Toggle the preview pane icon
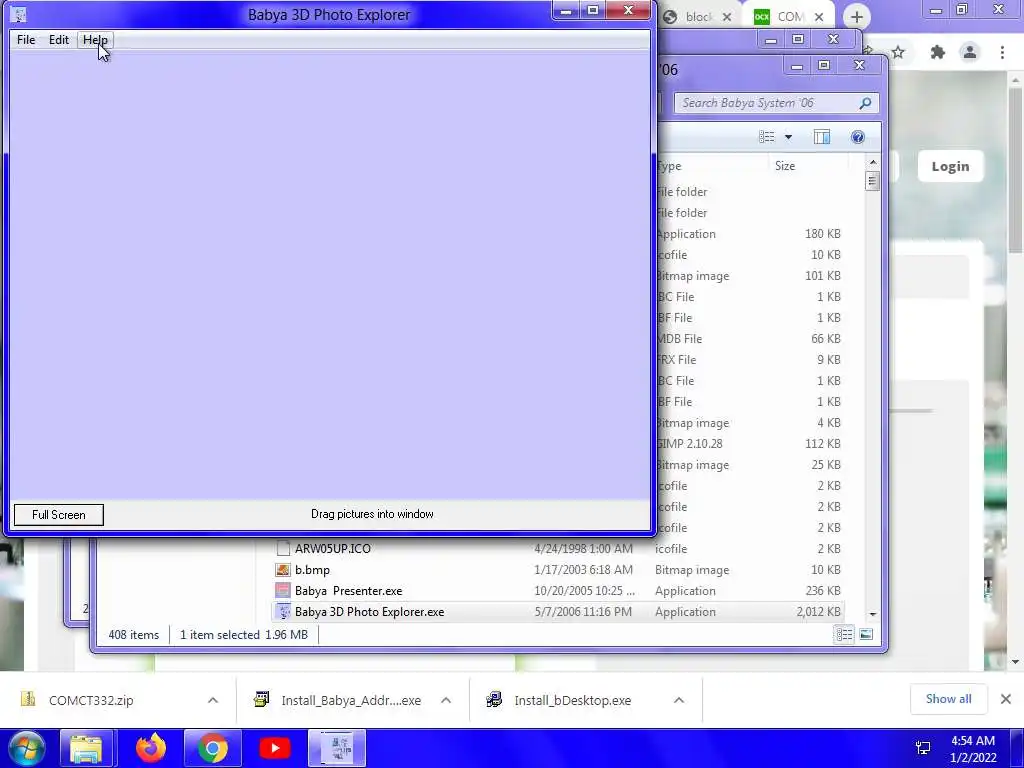 [822, 136]
